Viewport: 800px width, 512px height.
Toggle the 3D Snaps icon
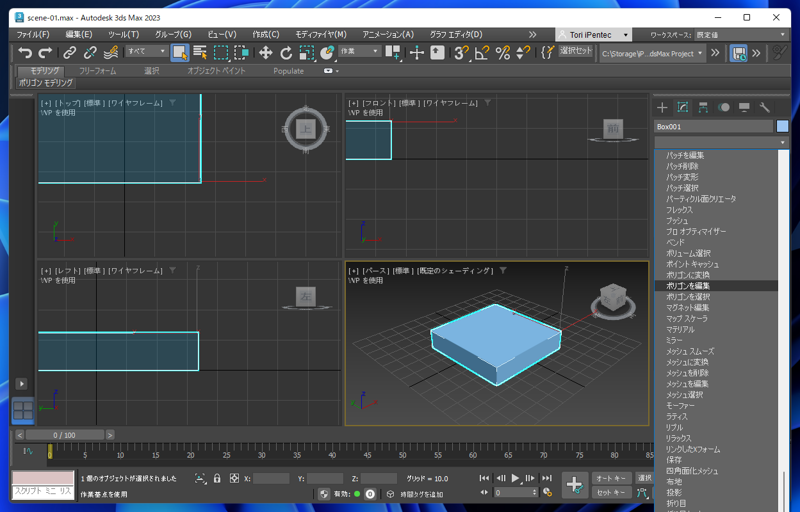[x=461, y=52]
